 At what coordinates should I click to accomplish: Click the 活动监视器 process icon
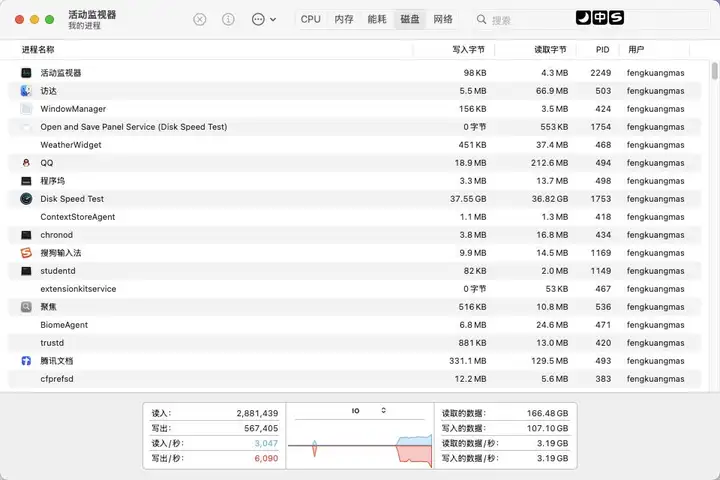coord(26,73)
